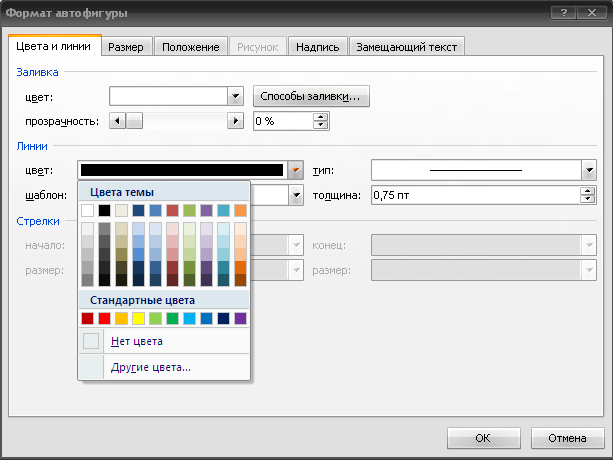Choose the purple standard color

coord(240,319)
